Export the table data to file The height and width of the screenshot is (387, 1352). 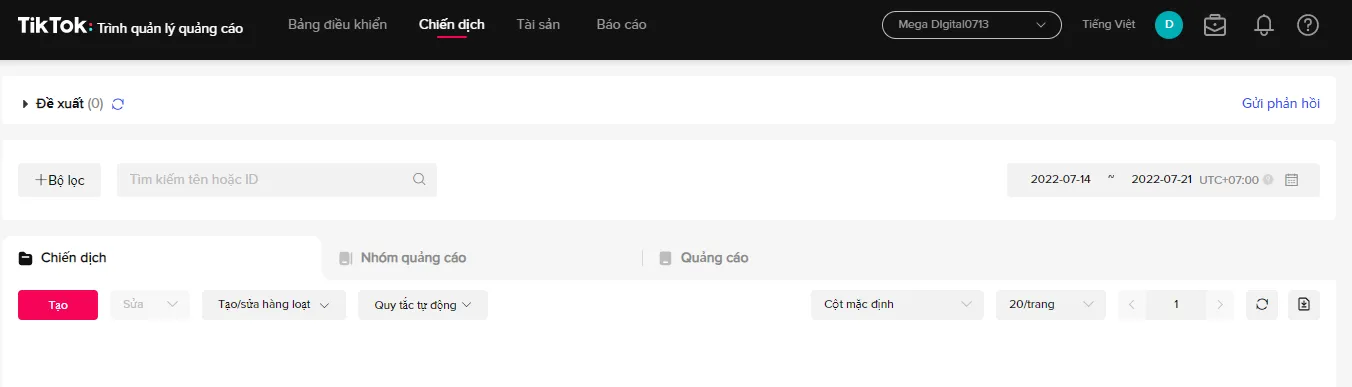(x=1304, y=305)
